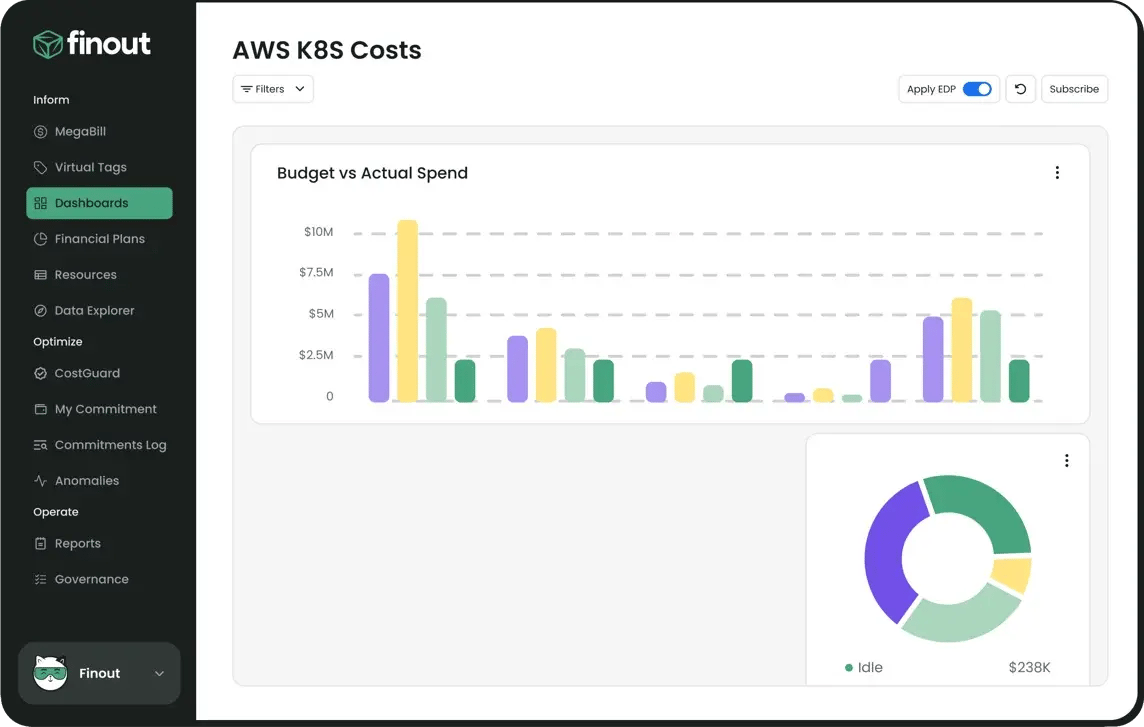Image resolution: width=1144 pixels, height=727 pixels.
Task: Click the Dashboards grid icon
Action: [x=40, y=204]
